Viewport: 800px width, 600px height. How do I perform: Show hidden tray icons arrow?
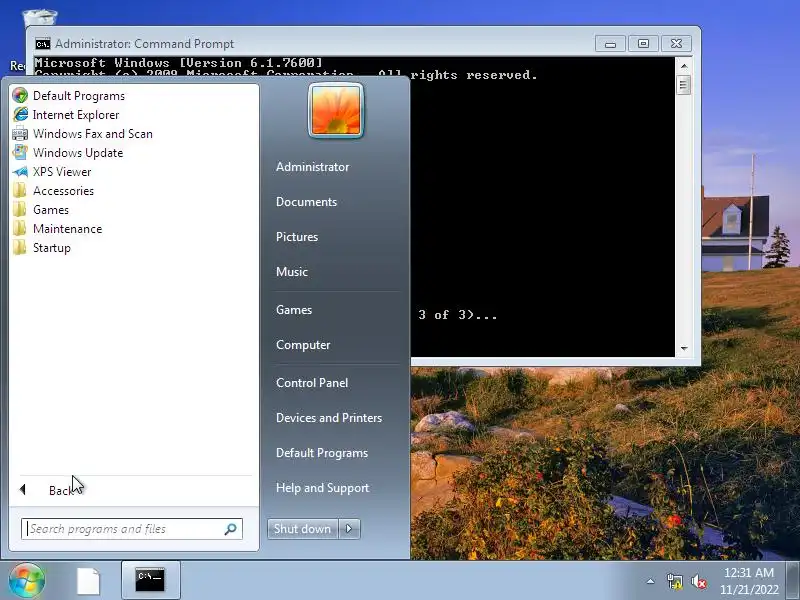tap(651, 581)
